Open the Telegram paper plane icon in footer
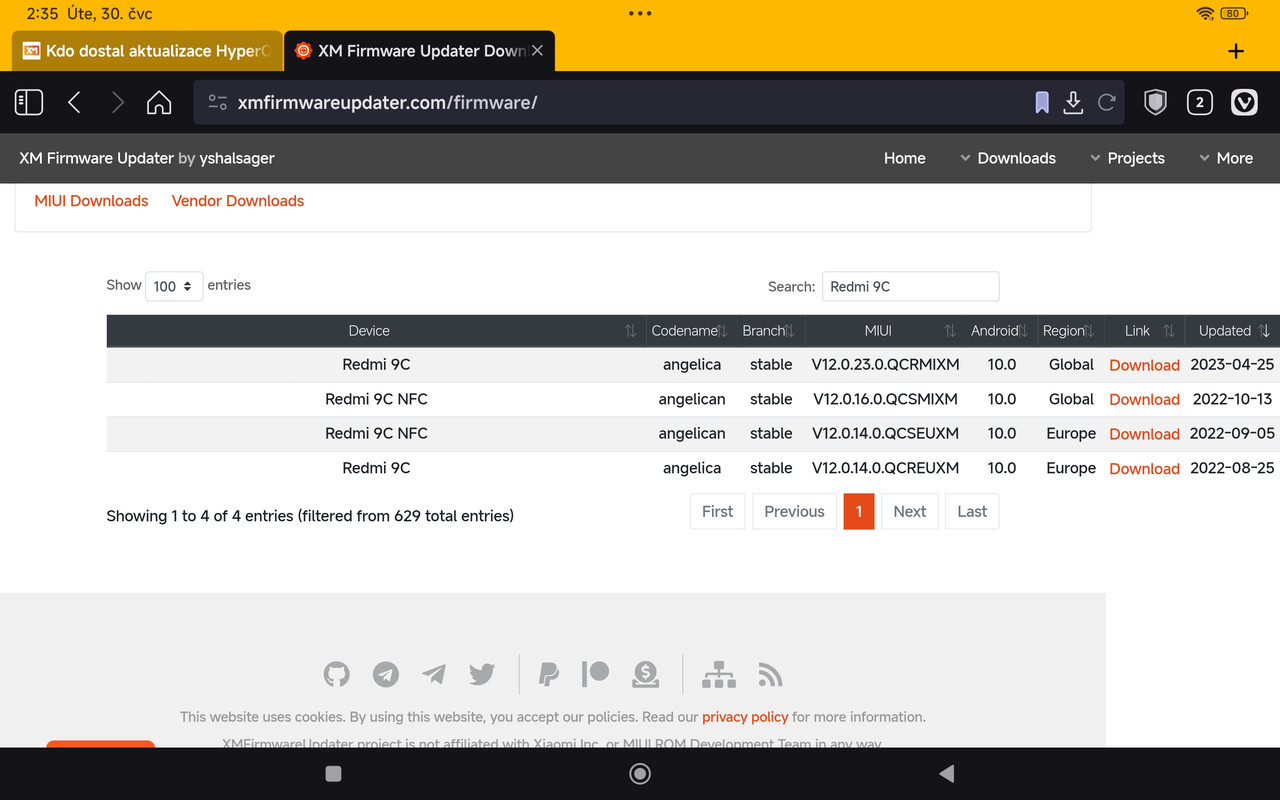This screenshot has height=800, width=1280. [x=434, y=674]
